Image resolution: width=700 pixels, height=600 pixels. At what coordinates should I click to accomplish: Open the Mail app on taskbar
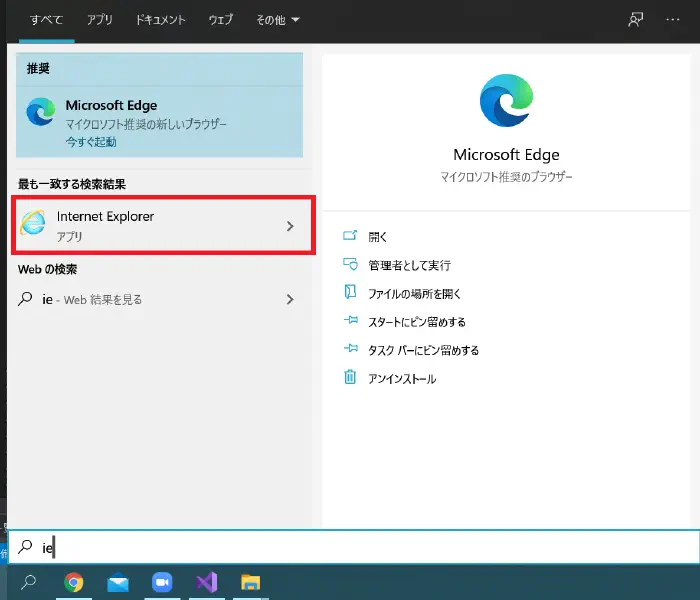click(118, 582)
